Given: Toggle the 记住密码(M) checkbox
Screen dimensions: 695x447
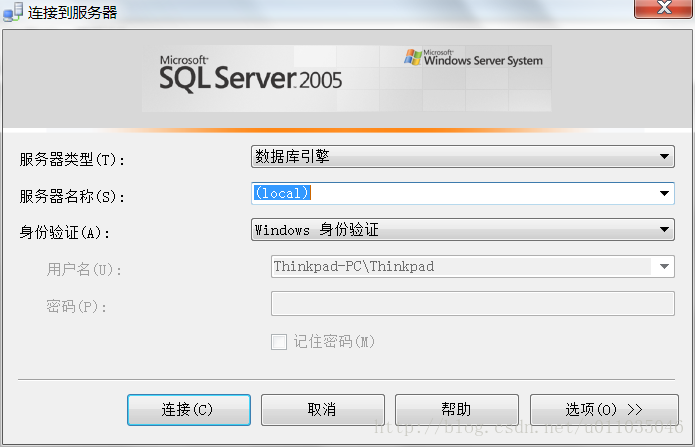Looking at the screenshot, I should coord(279,342).
